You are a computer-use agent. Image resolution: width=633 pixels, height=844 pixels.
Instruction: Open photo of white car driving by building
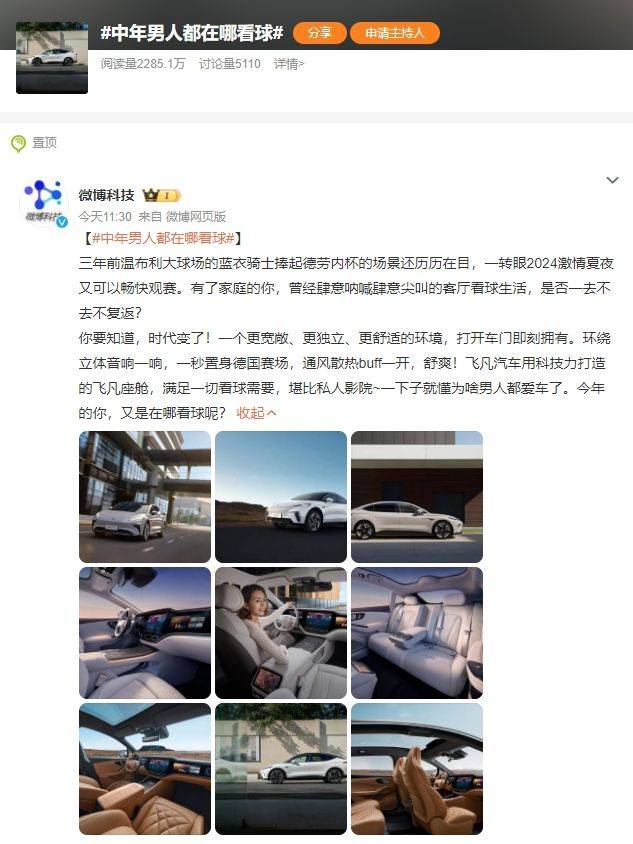pyautogui.click(x=145, y=497)
